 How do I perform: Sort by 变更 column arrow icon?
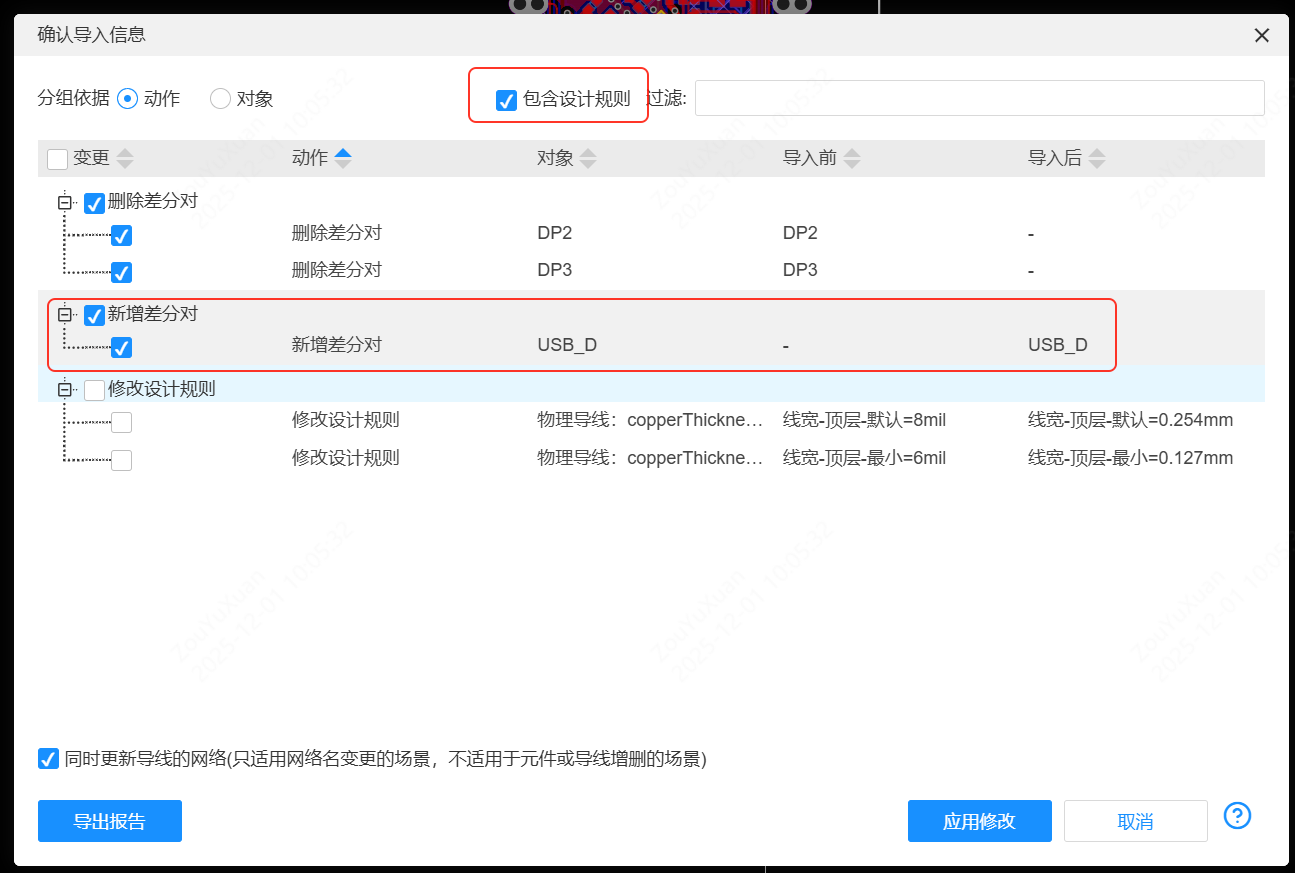coord(125,158)
